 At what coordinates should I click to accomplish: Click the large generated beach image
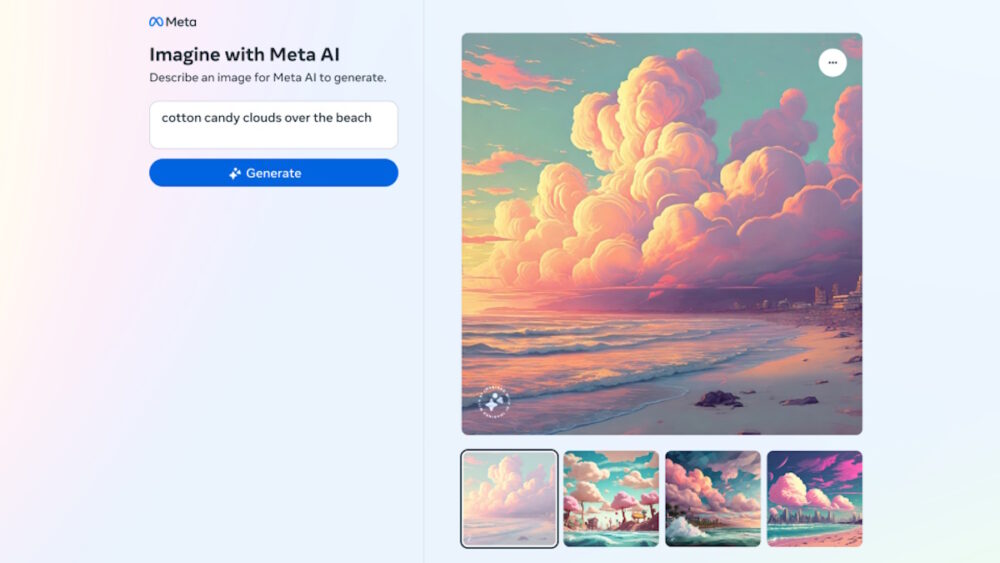click(x=661, y=234)
